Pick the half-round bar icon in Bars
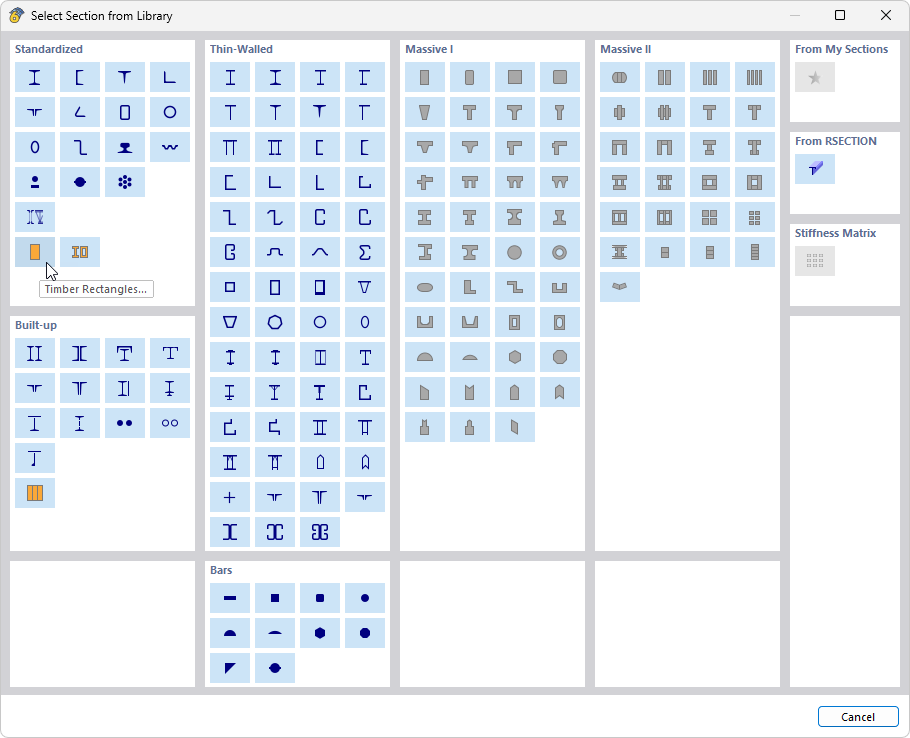This screenshot has width=910, height=738. click(230, 633)
